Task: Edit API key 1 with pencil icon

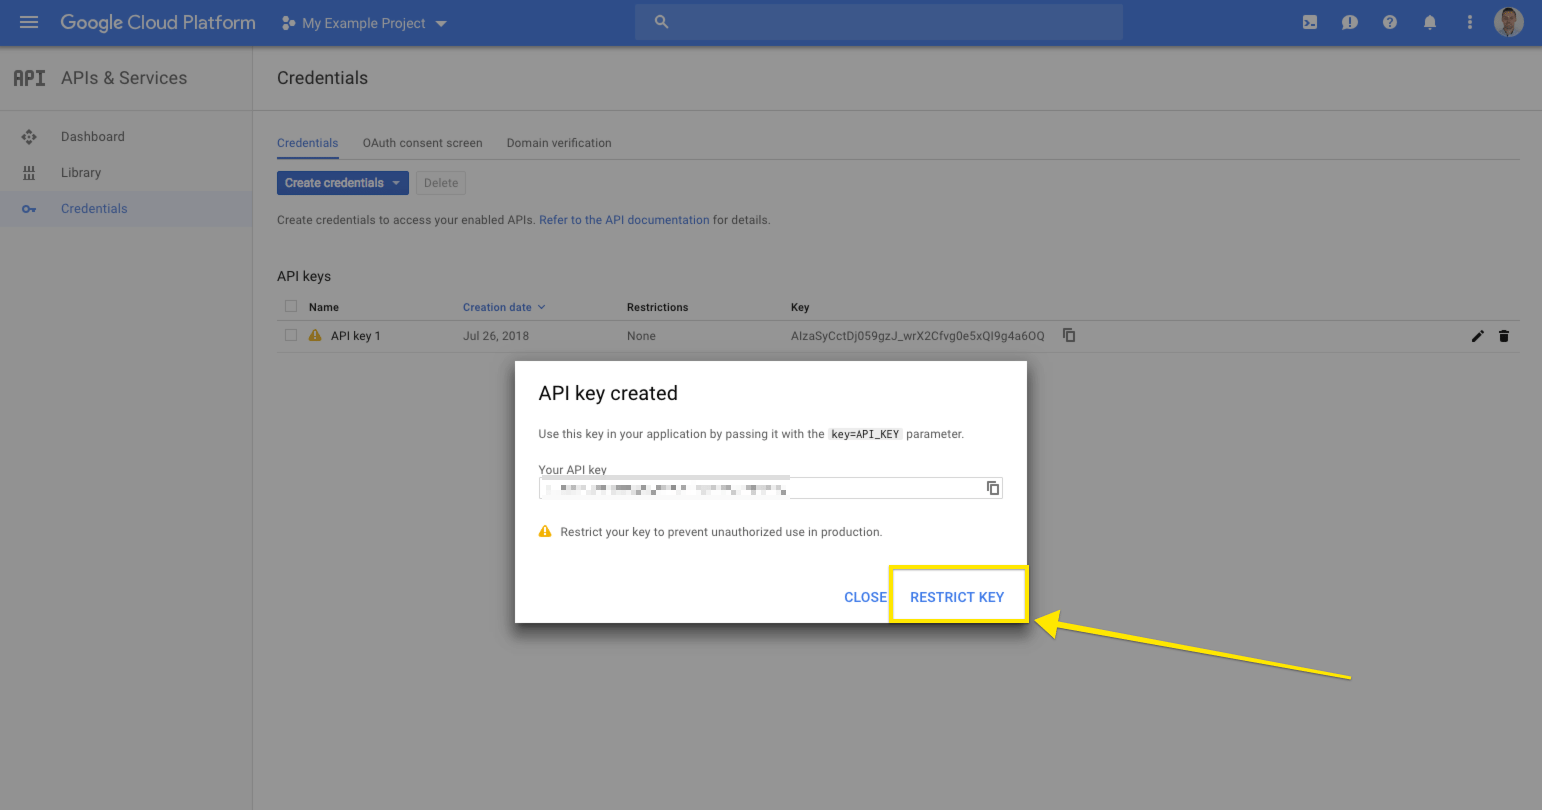Action: [x=1478, y=336]
